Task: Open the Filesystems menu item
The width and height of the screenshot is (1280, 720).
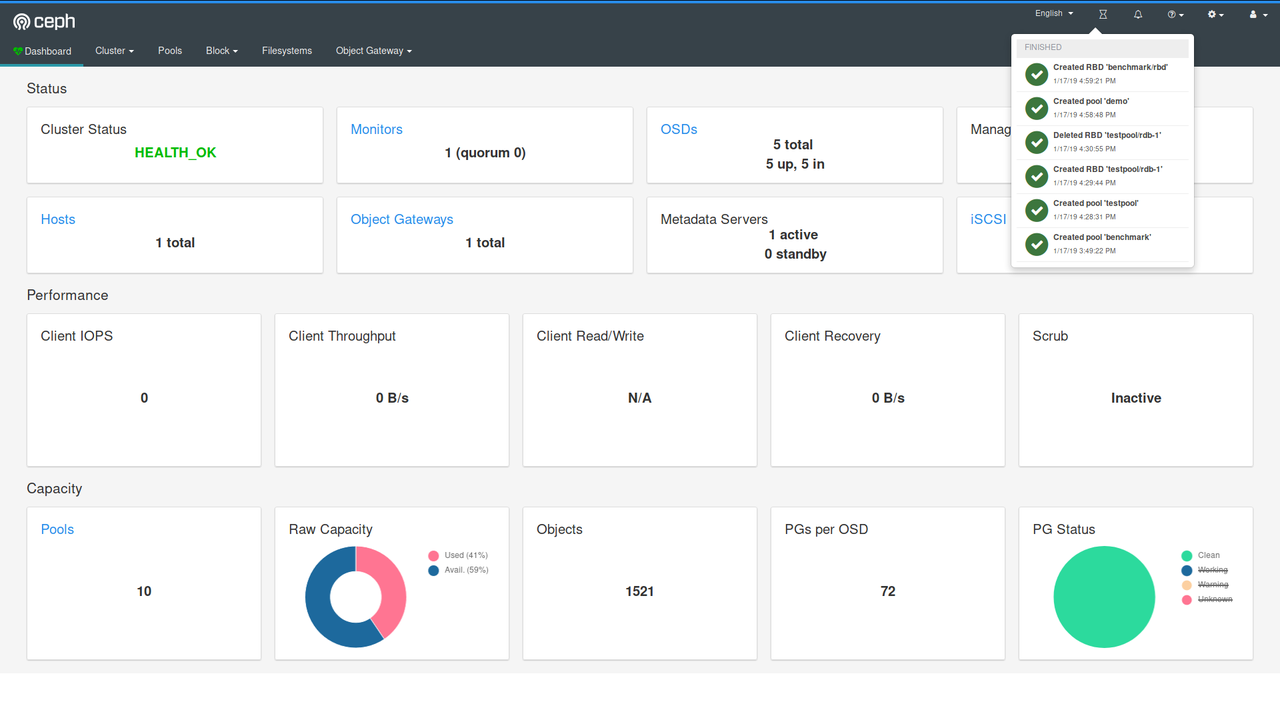Action: [x=287, y=51]
